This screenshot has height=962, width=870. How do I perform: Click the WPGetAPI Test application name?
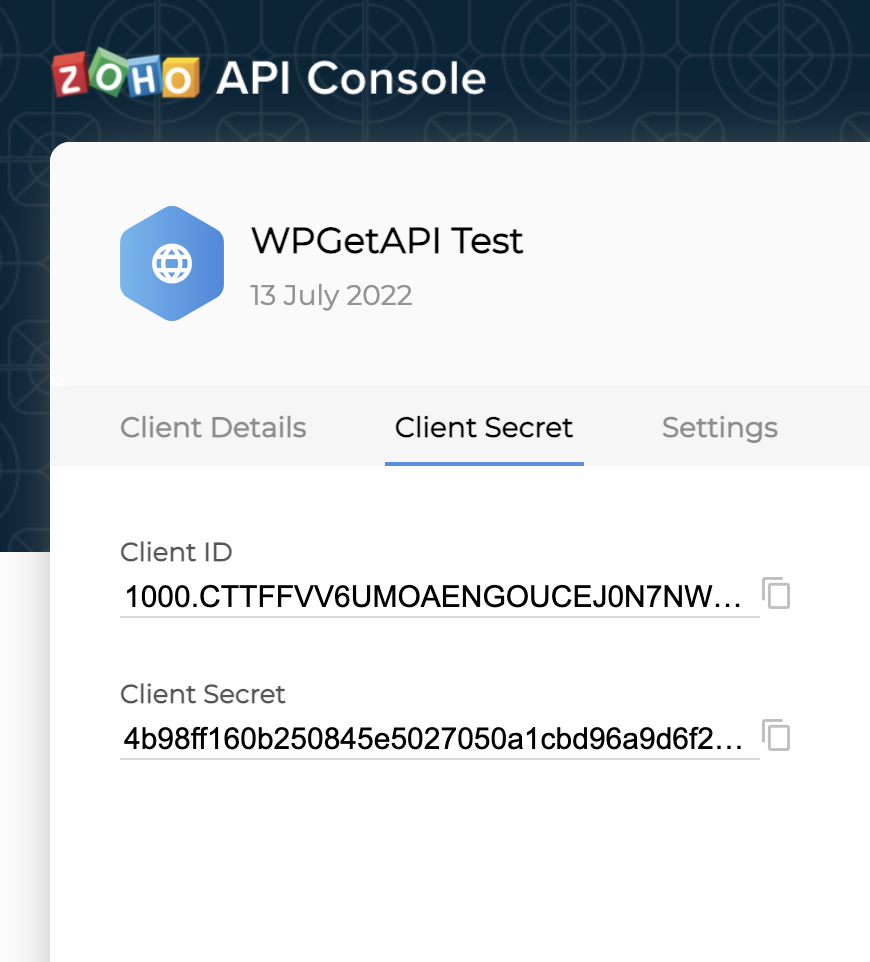[x=387, y=240]
